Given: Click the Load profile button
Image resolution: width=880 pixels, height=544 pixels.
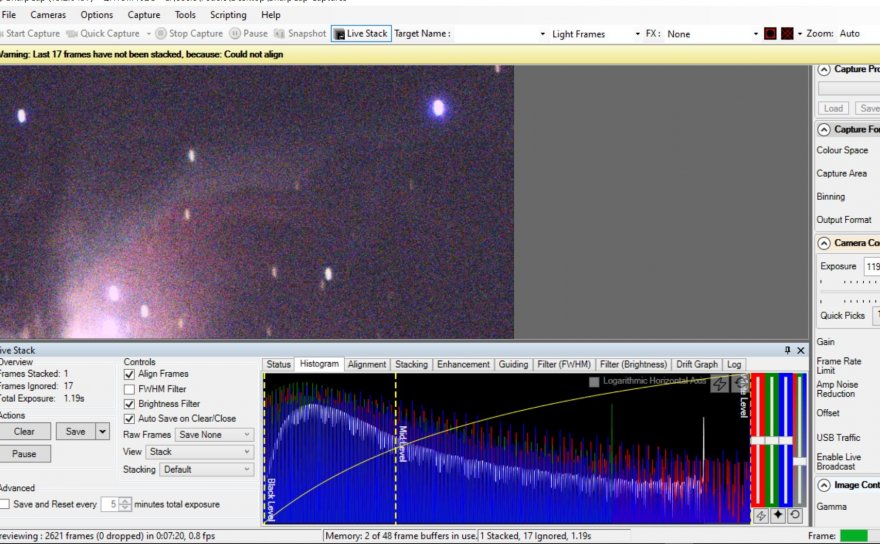Looking at the screenshot, I should 833,108.
